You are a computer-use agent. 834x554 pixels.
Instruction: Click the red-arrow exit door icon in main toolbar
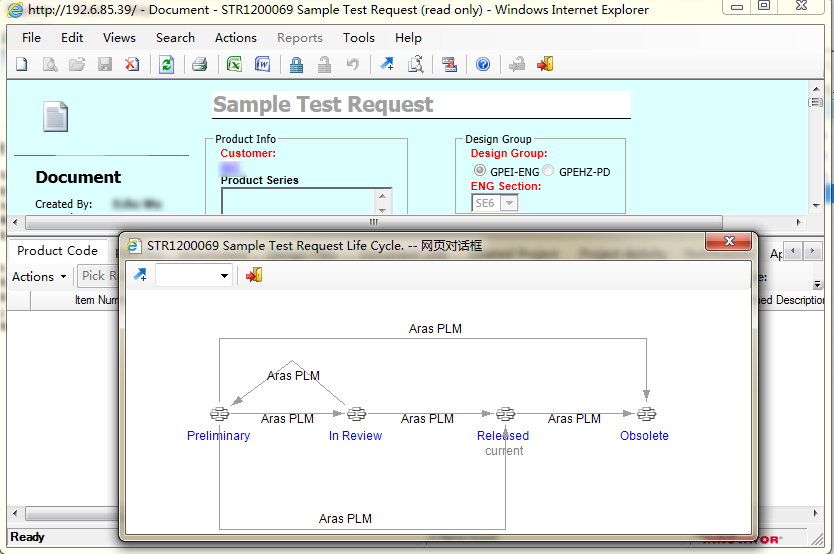tap(546, 64)
